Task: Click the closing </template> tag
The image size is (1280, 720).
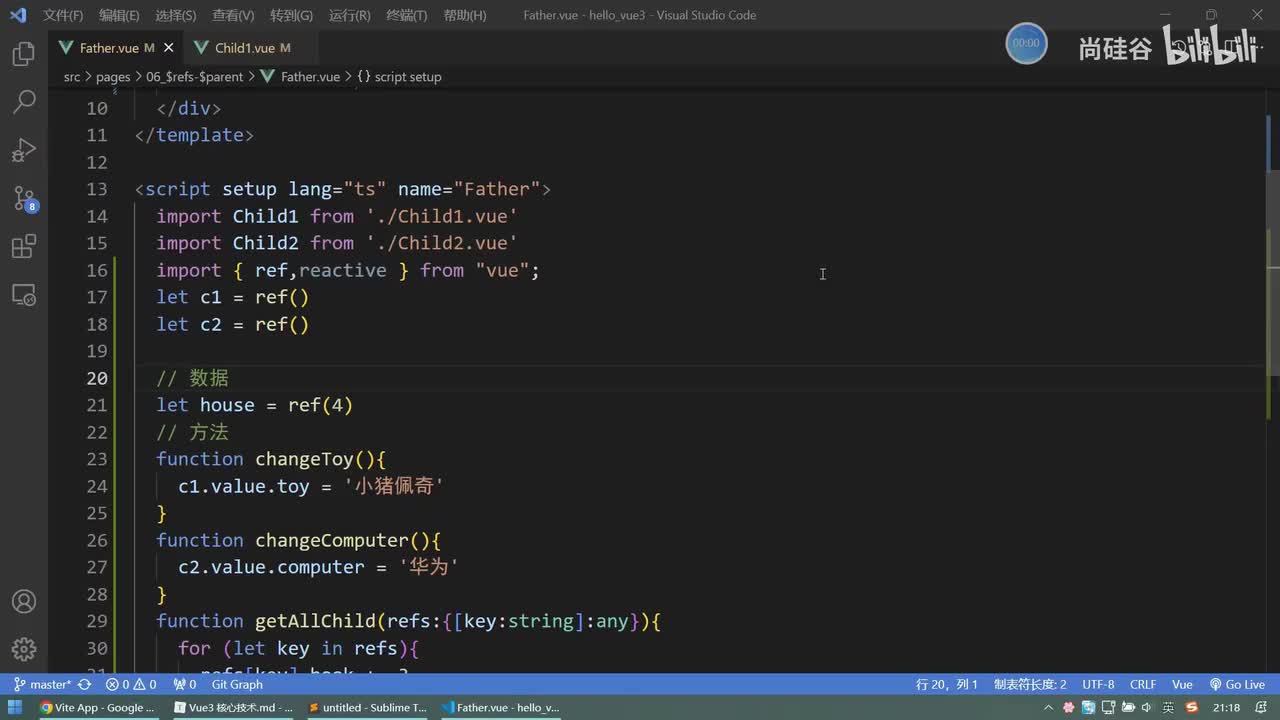Action: click(x=194, y=135)
